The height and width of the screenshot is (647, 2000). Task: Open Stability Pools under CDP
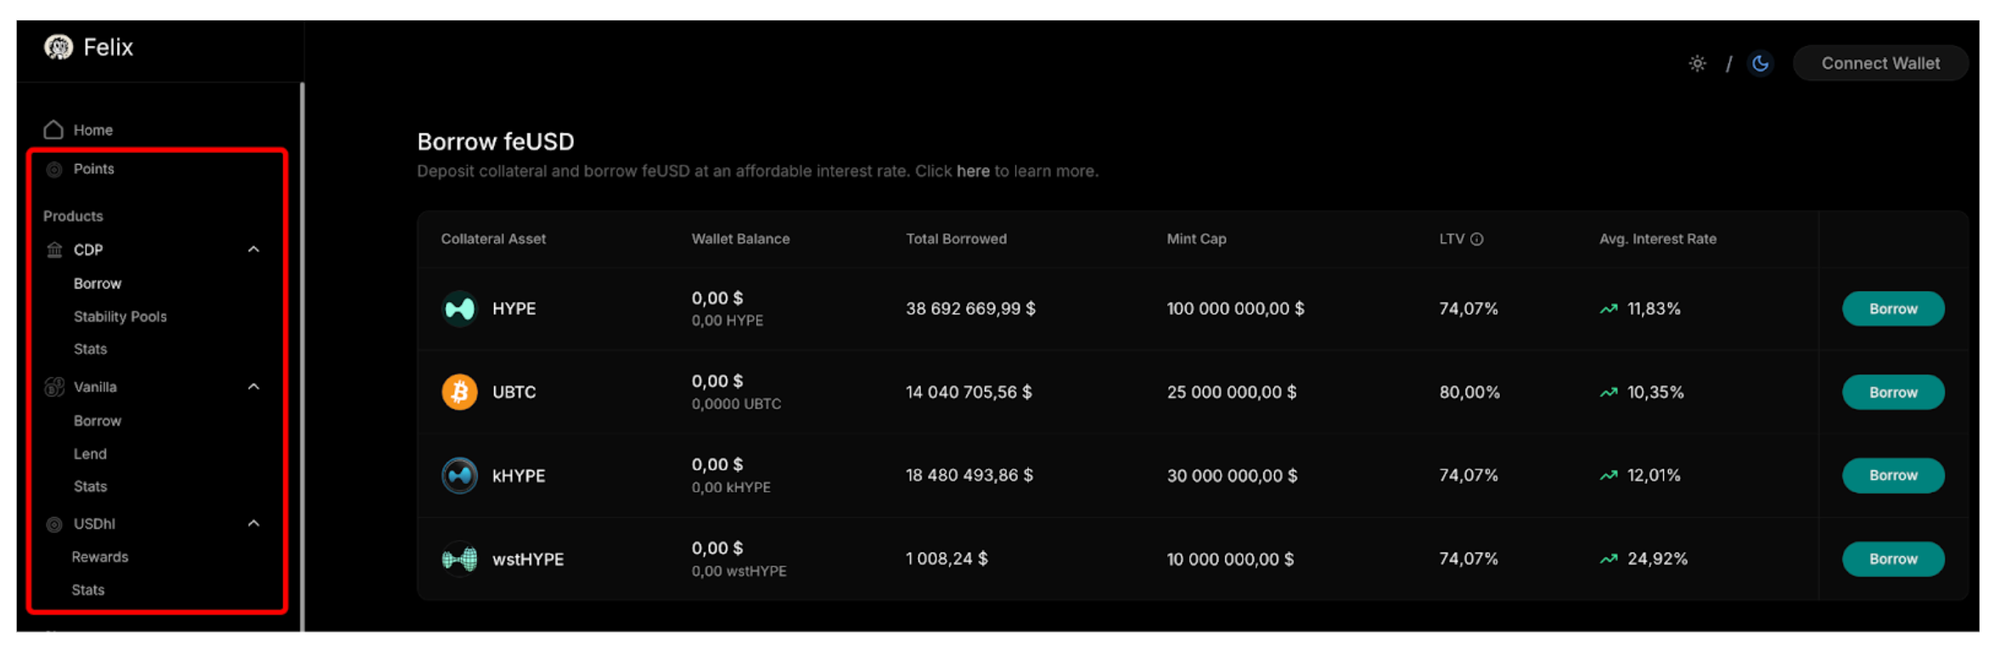[x=120, y=317]
